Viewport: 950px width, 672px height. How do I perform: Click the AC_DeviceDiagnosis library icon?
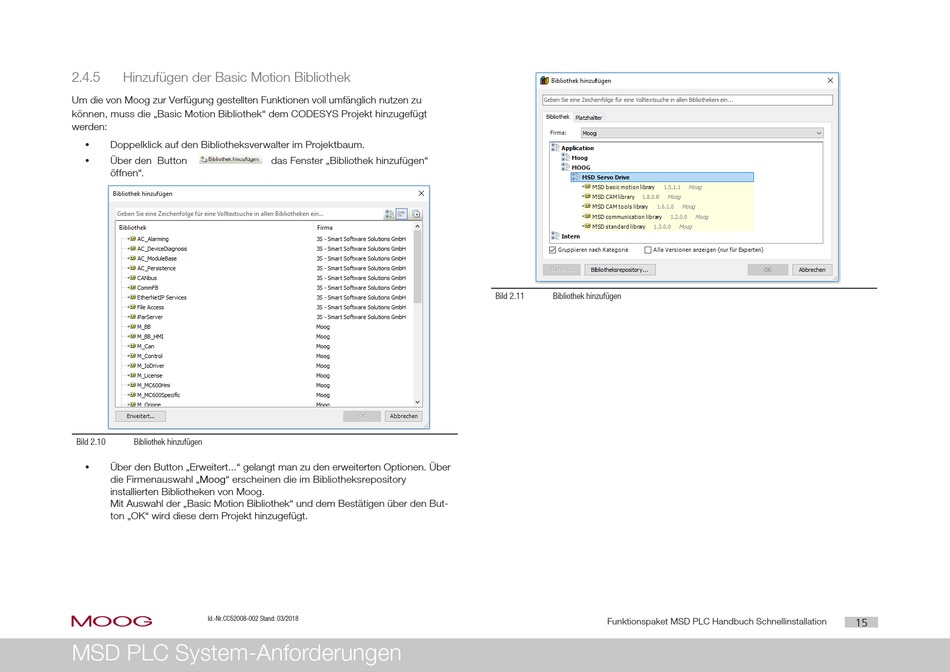(132, 248)
